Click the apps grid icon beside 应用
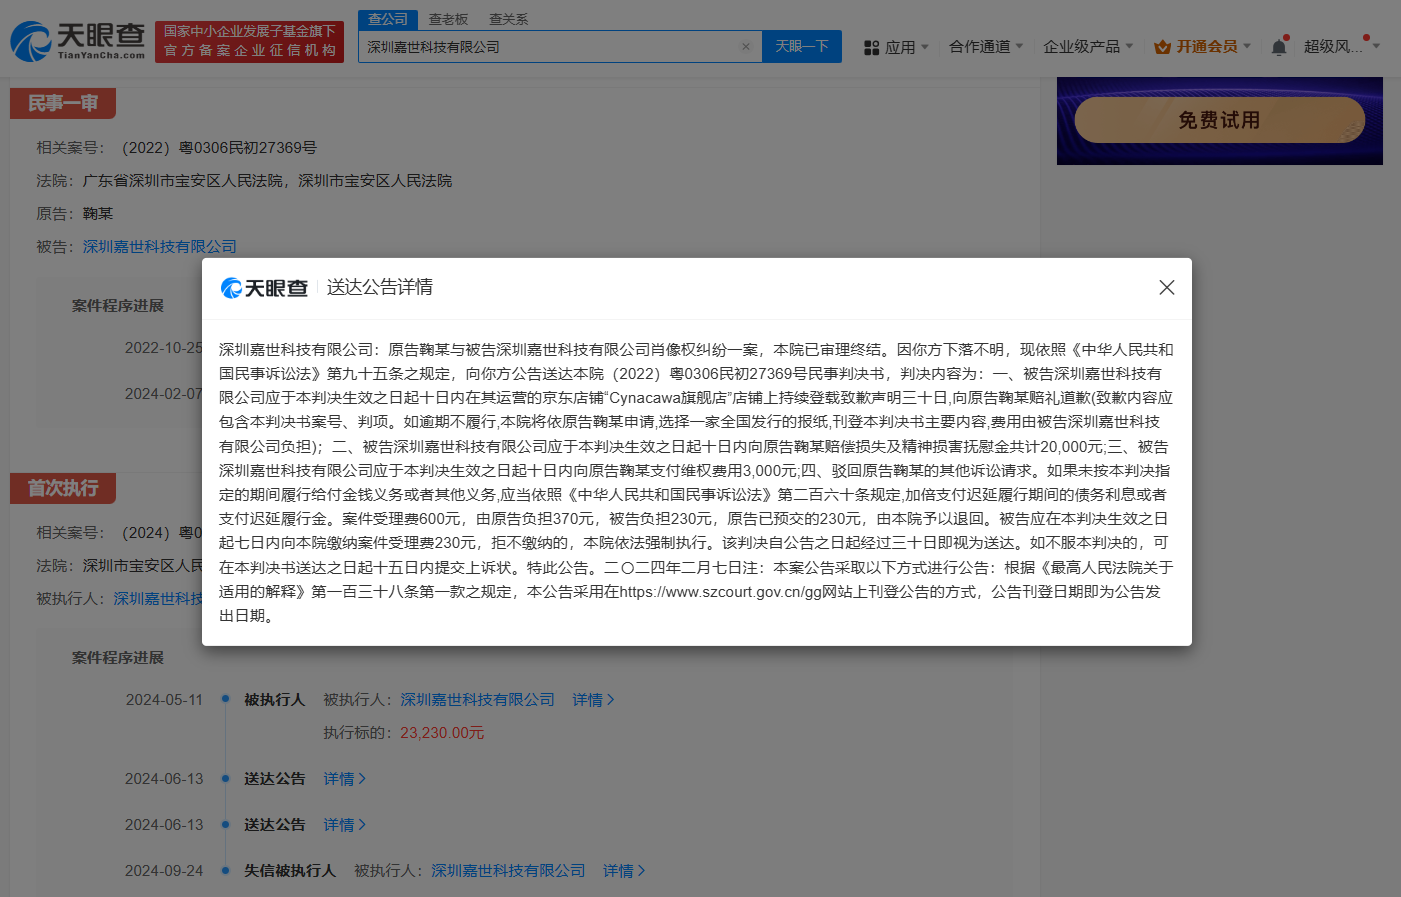 871,47
